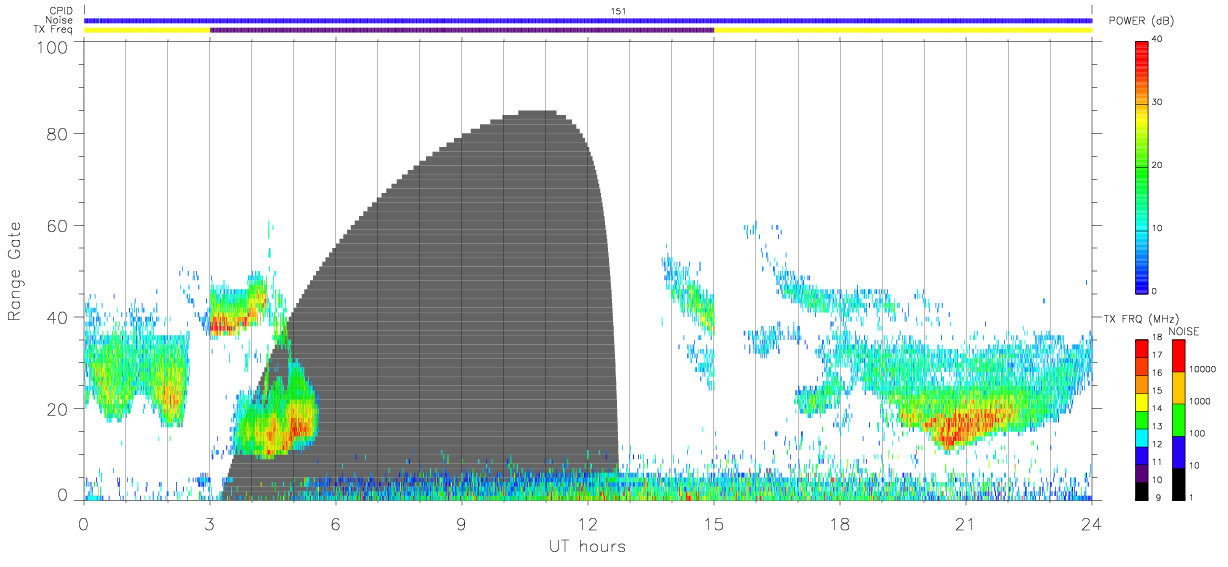The image size is (1228, 567).
Task: Click the CPID value '151'
Action: [x=618, y=11]
